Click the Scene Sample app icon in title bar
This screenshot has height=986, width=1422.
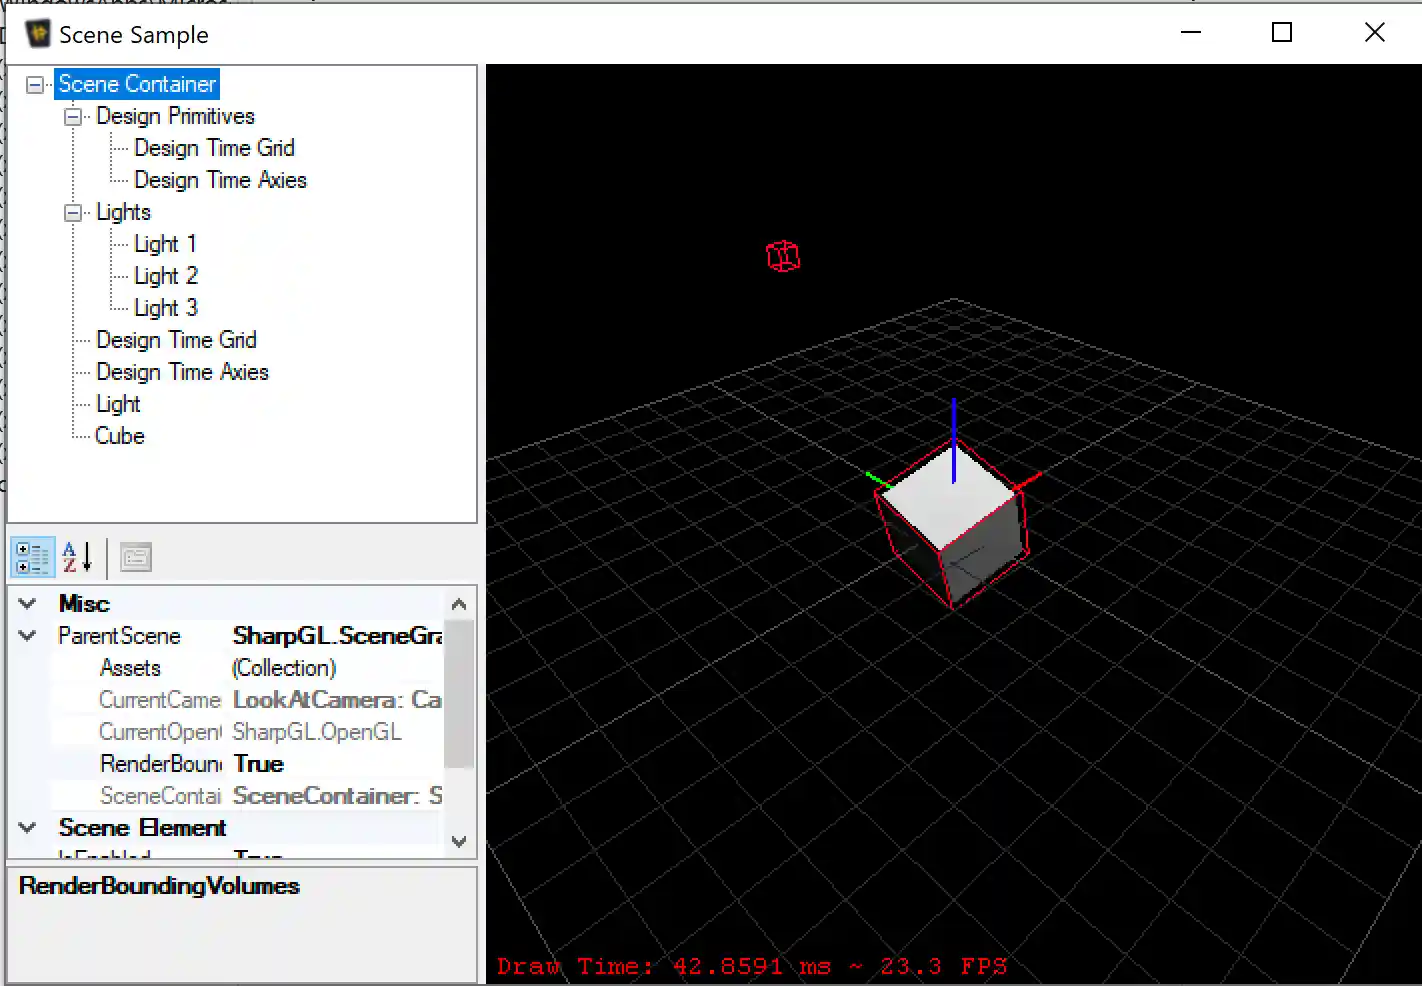coord(38,34)
